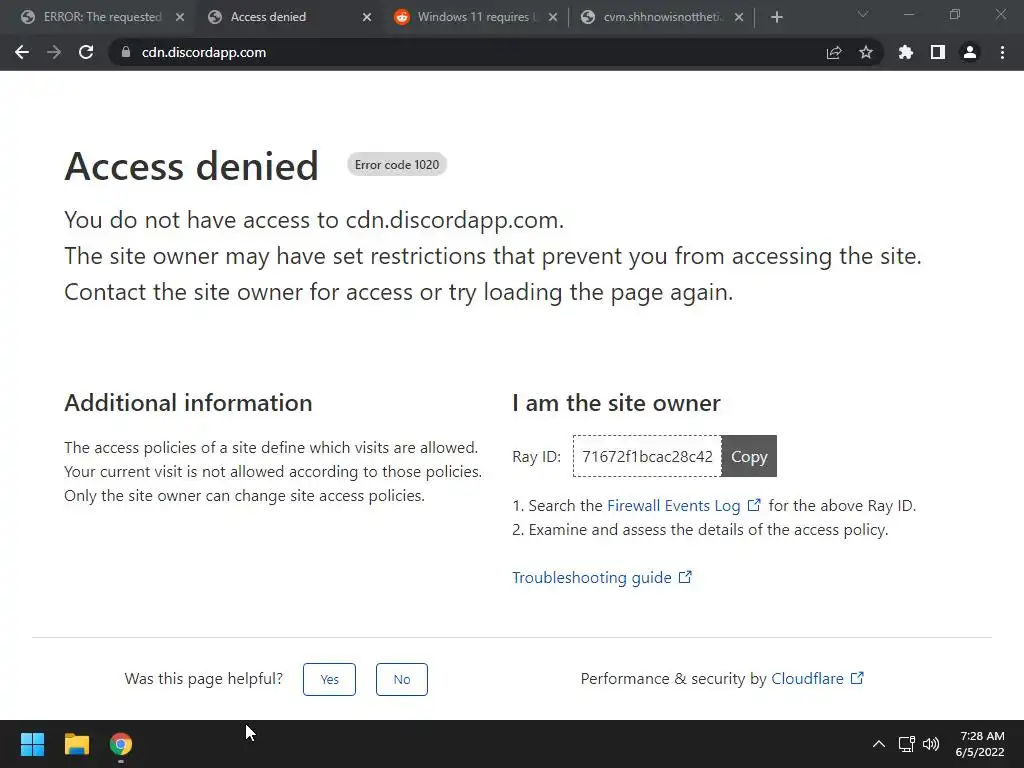Click the network tray icon
The height and width of the screenshot is (768, 1024).
click(906, 744)
